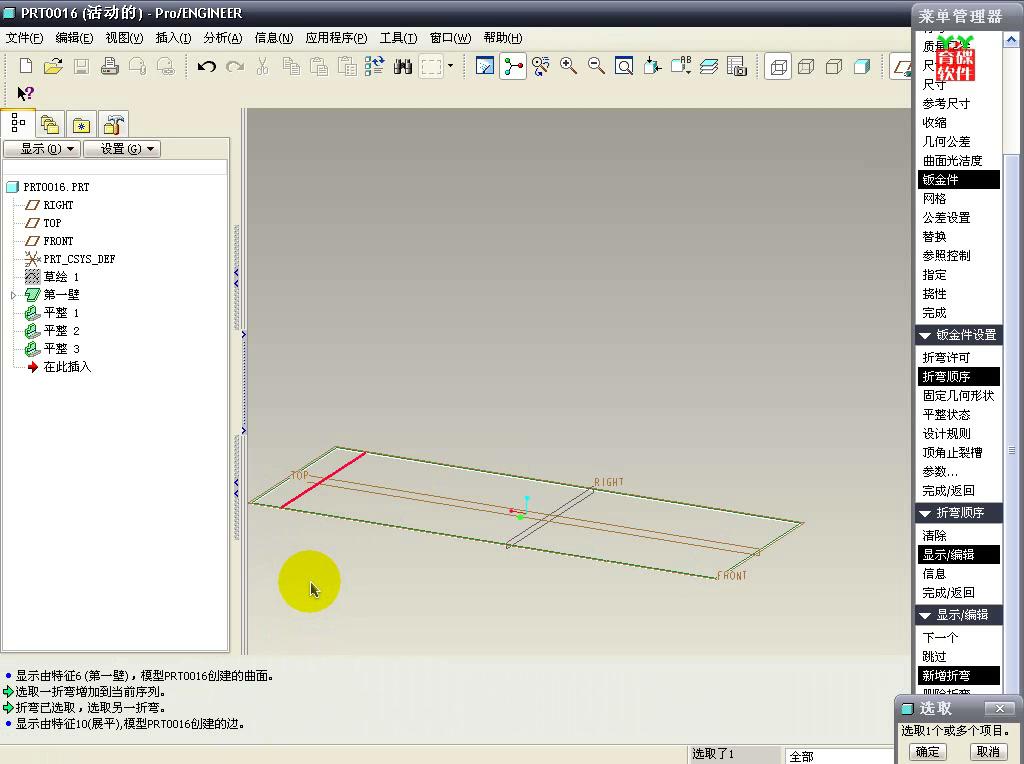The image size is (1024, 764).
Task: Click 在此插入 marker in model tree
Action: [67, 367]
